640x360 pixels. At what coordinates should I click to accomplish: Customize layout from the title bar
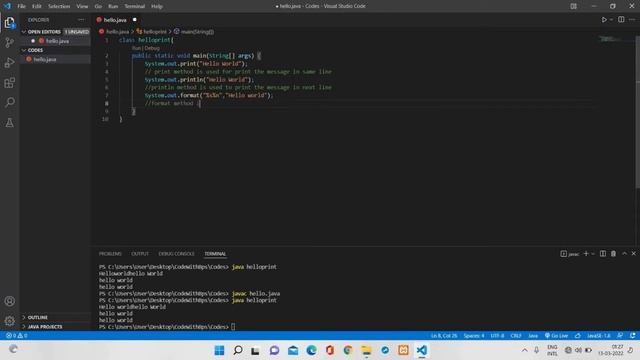point(573,6)
